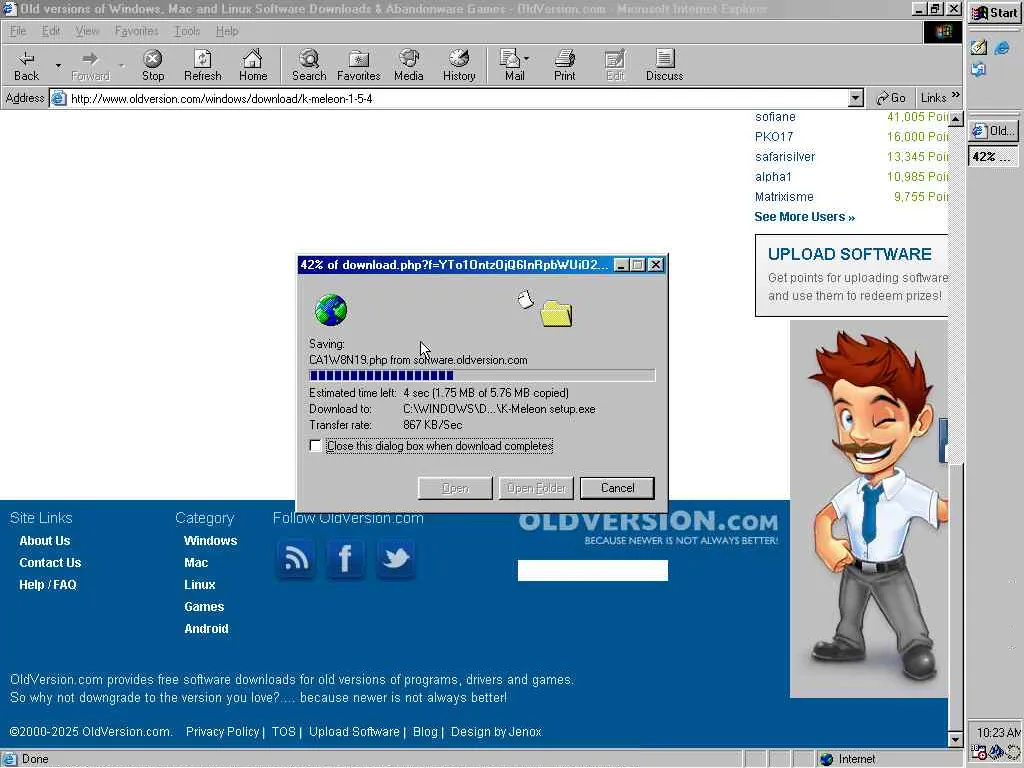
Task: Click the white footer search field
Action: coord(592,570)
